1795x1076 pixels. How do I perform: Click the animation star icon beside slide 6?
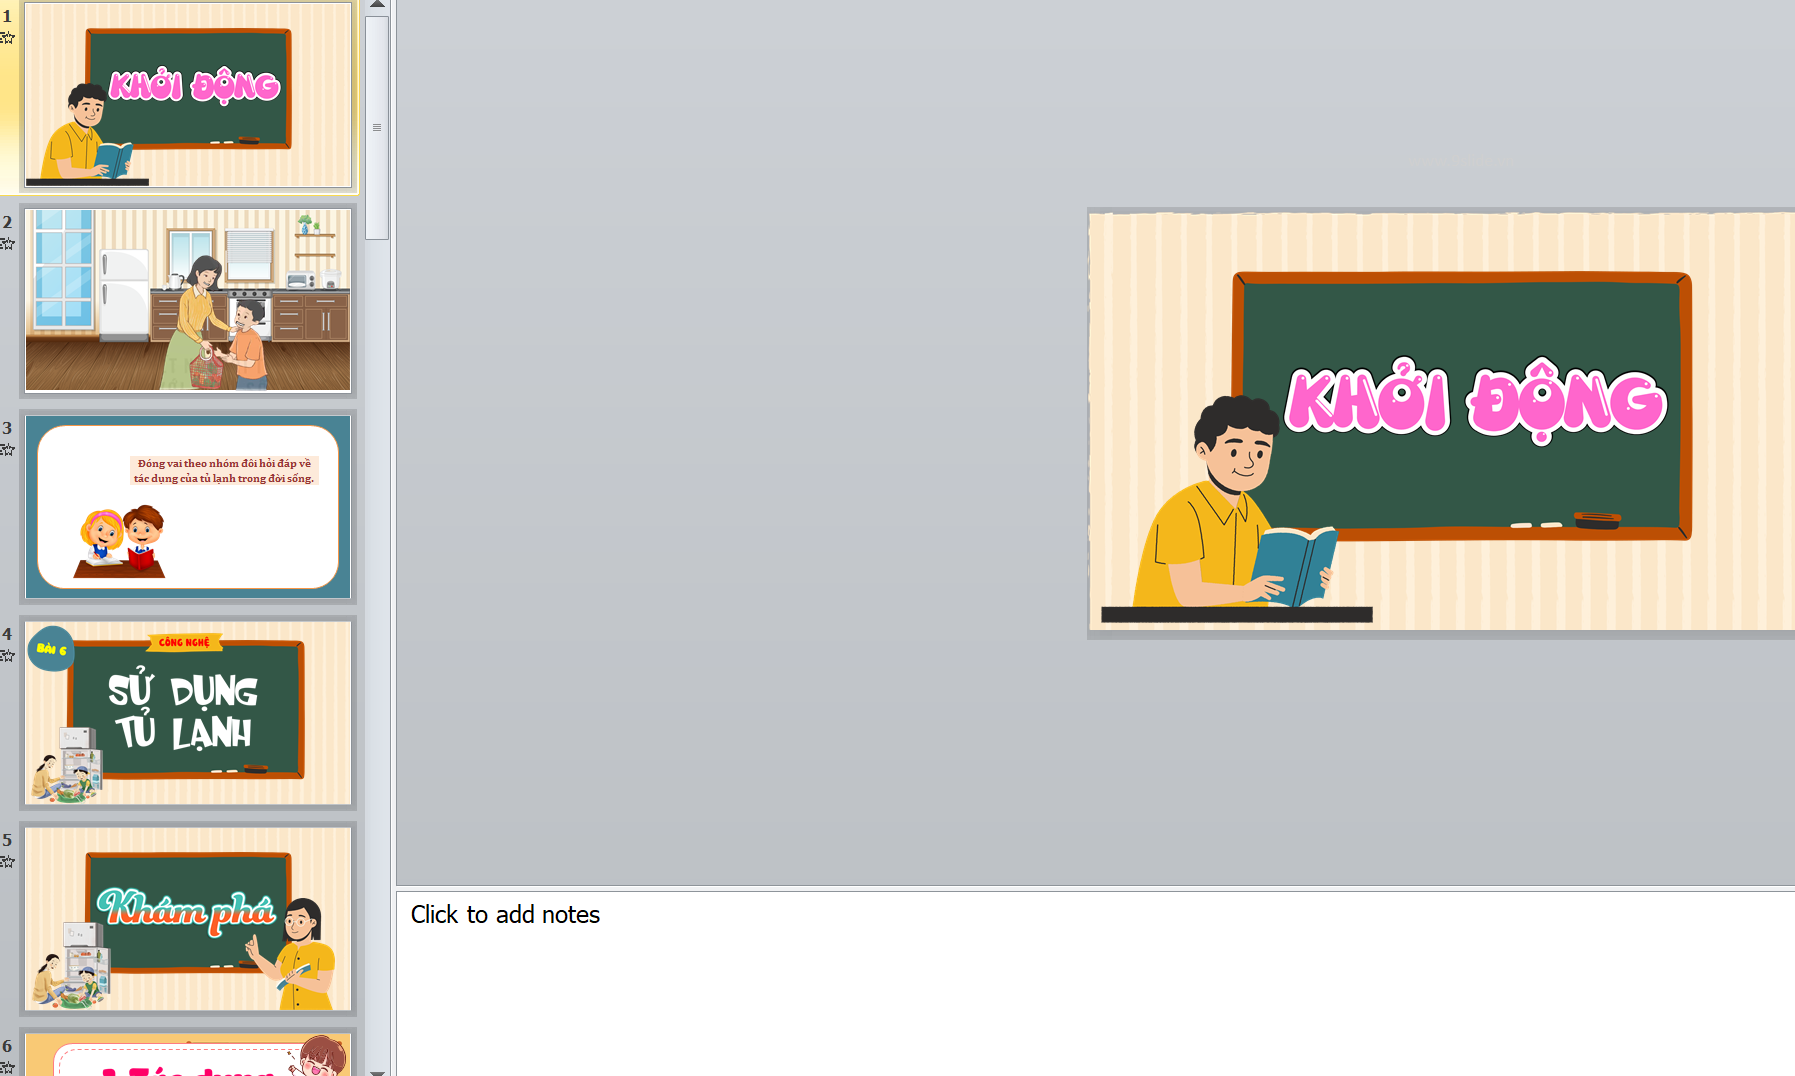tap(7, 1067)
